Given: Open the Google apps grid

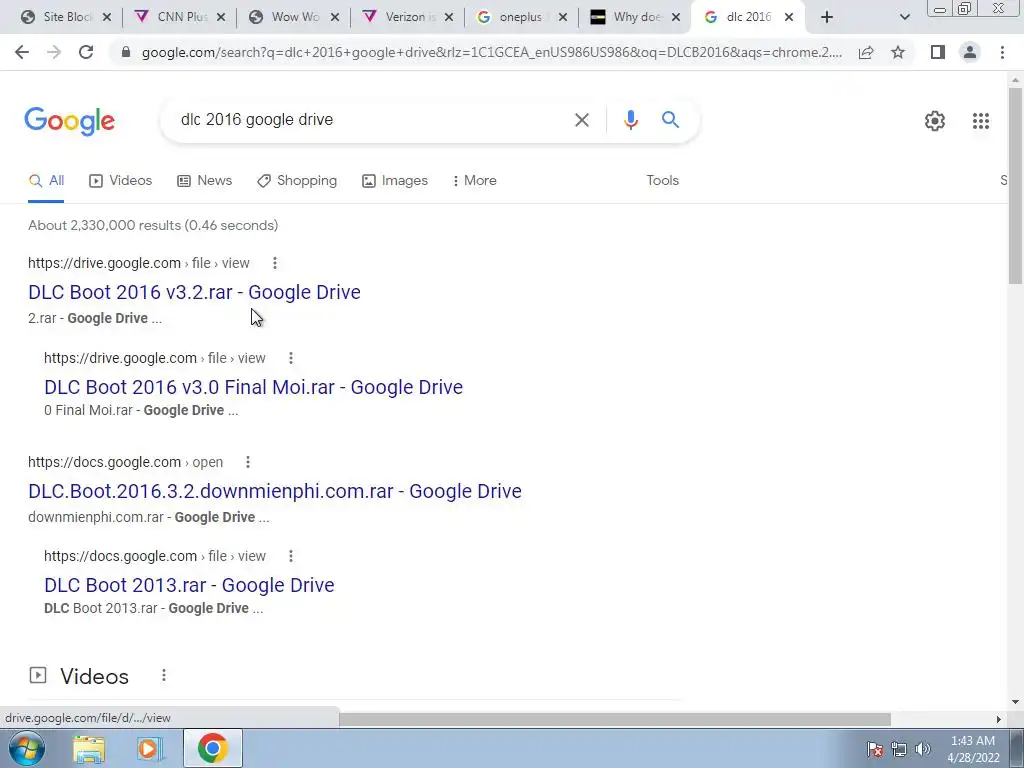Looking at the screenshot, I should coord(981,121).
